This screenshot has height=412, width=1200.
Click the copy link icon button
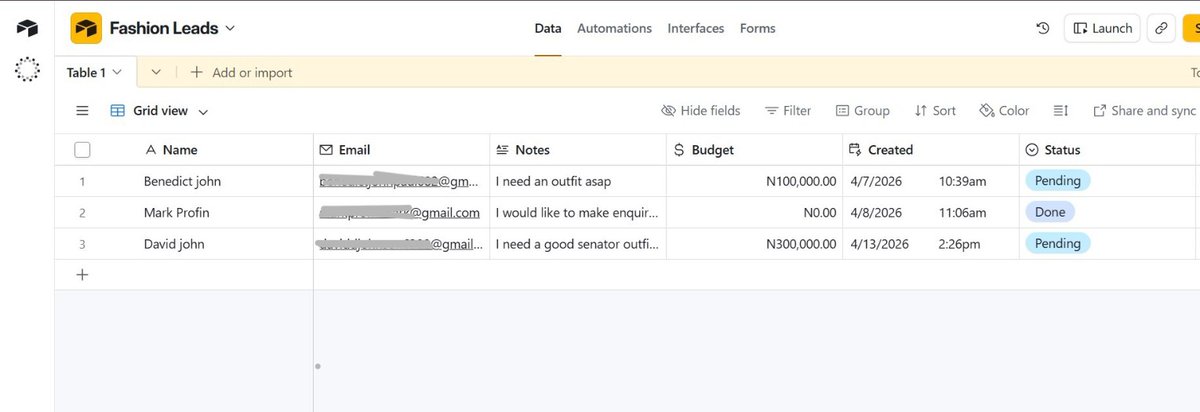1161,28
